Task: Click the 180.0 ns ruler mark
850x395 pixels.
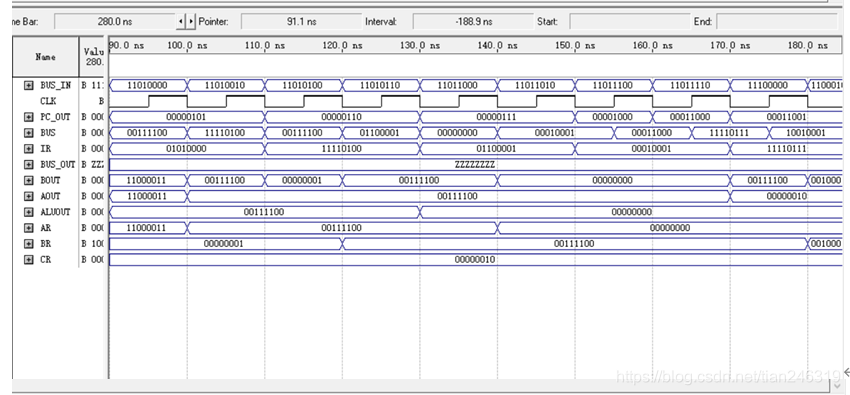Action: 807,46
